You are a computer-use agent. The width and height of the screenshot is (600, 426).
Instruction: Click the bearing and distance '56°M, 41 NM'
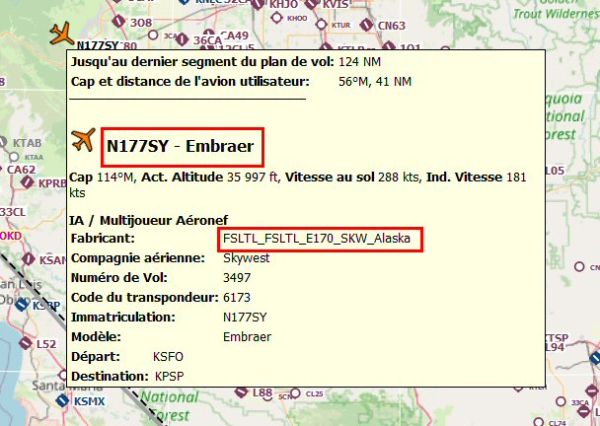[375, 82]
